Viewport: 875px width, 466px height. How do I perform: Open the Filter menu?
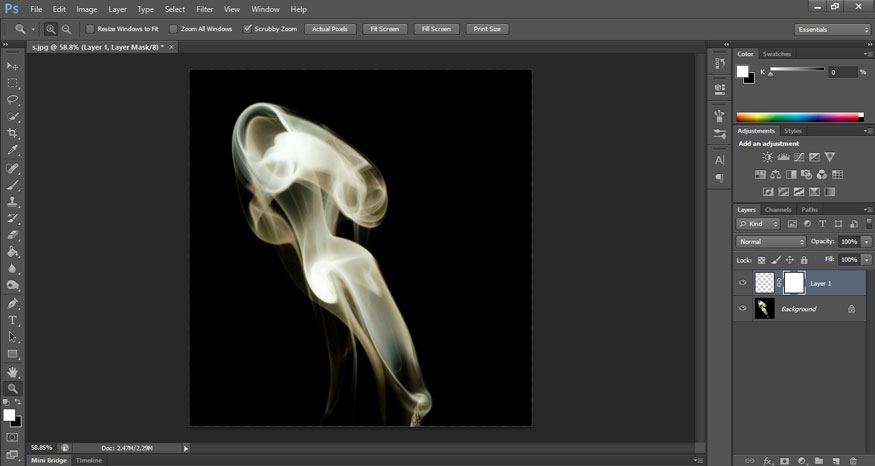pyautogui.click(x=205, y=9)
